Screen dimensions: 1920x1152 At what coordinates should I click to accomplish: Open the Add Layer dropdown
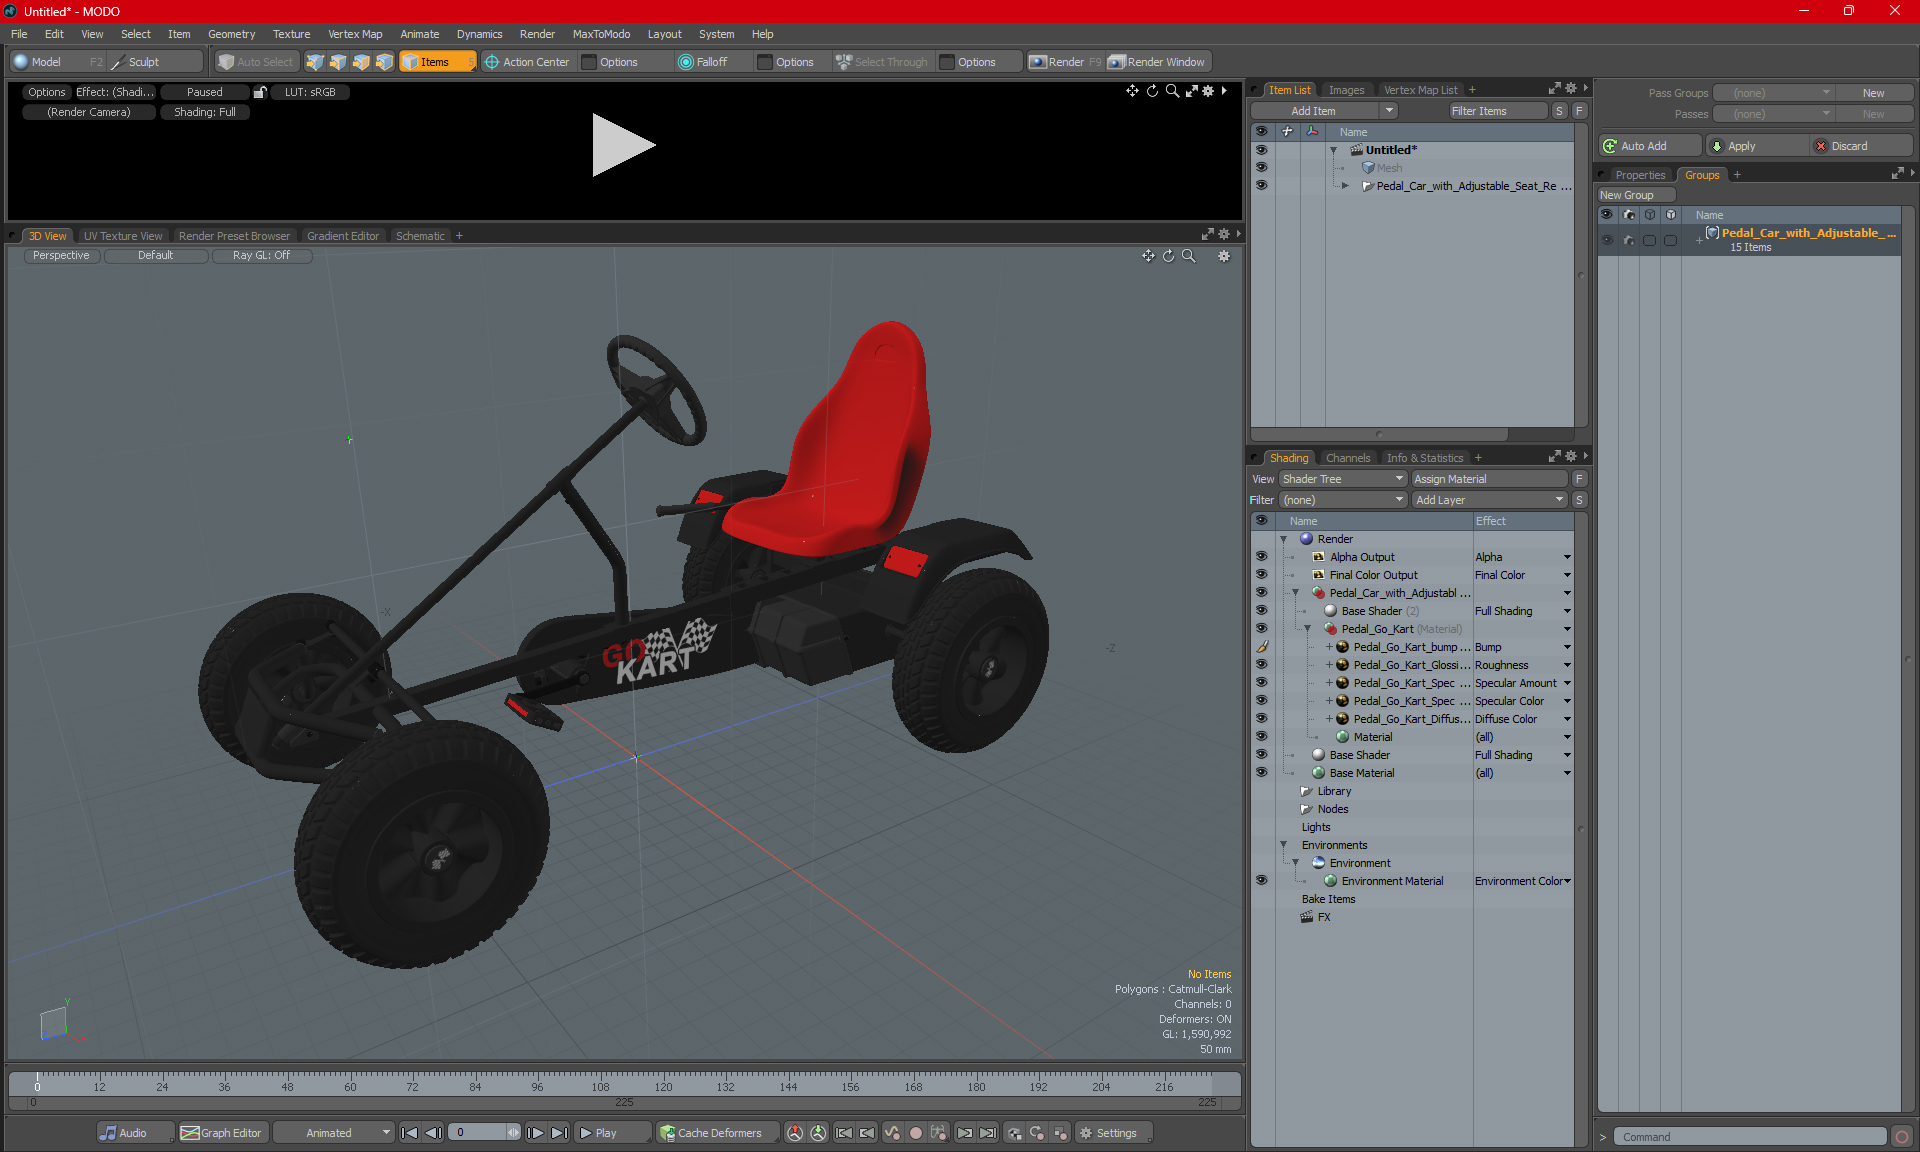pos(1488,500)
